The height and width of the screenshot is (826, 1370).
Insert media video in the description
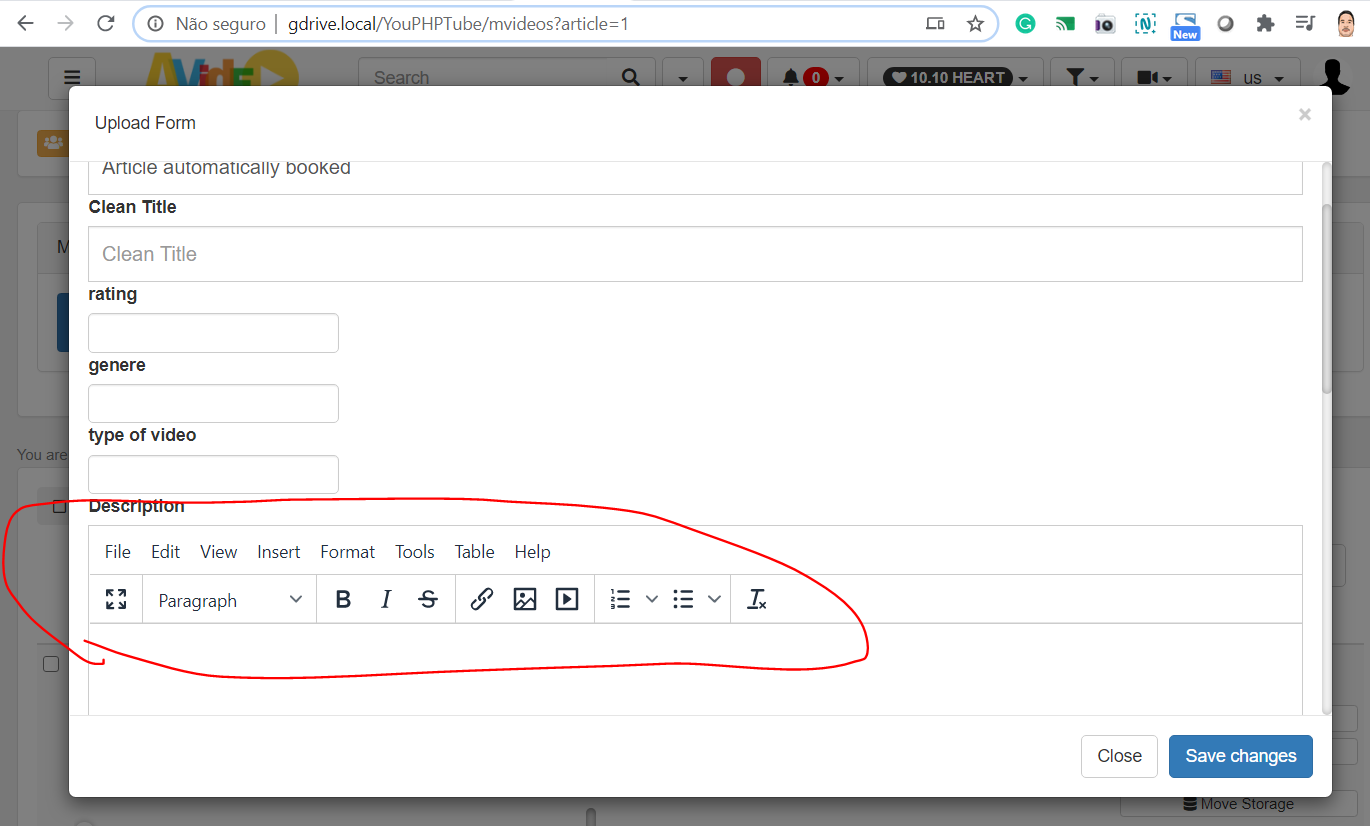click(567, 599)
